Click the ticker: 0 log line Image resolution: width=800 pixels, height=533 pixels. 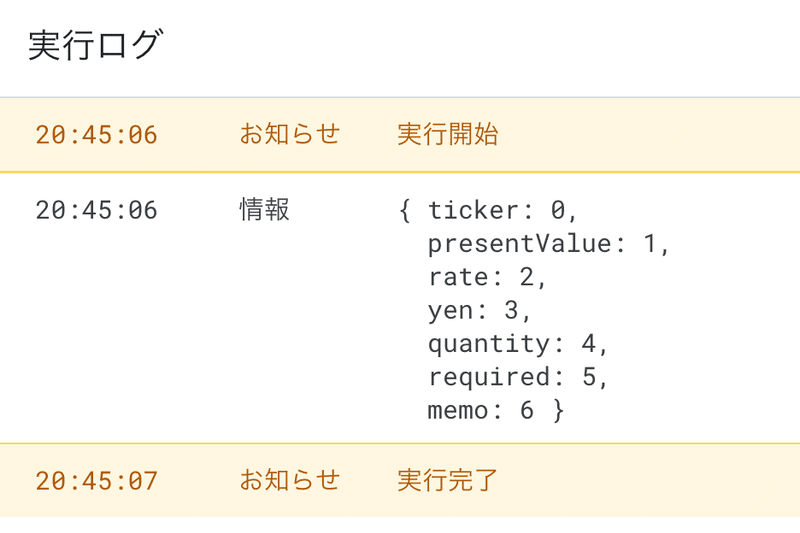coord(503,210)
